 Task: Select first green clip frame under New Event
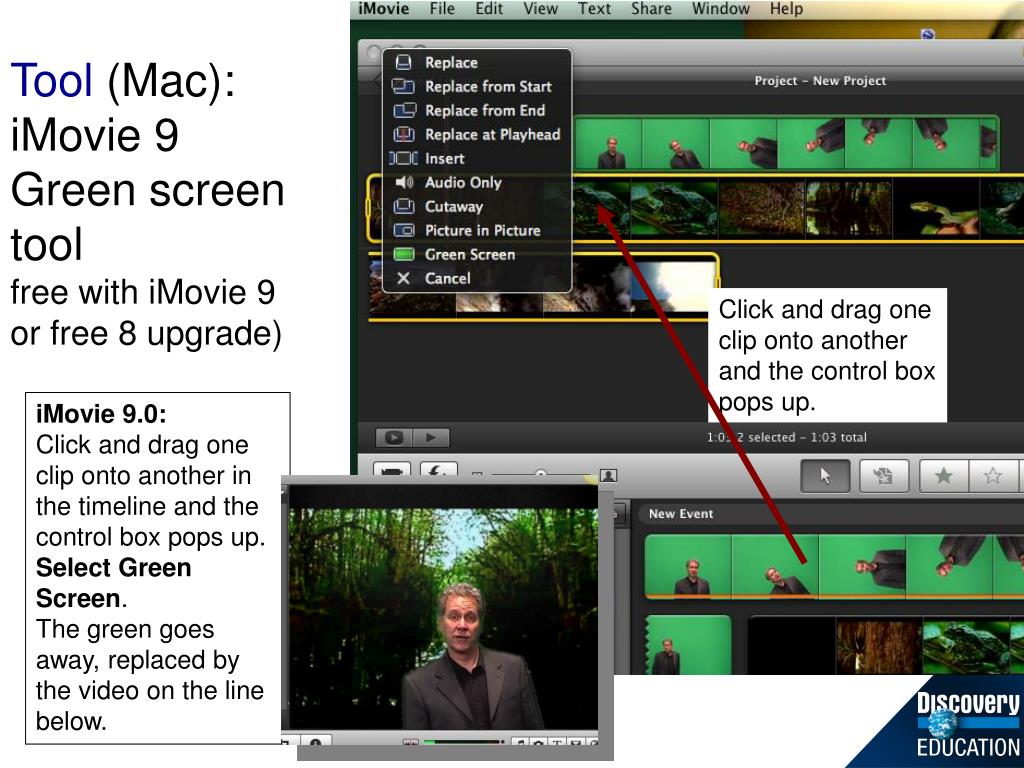[x=688, y=565]
